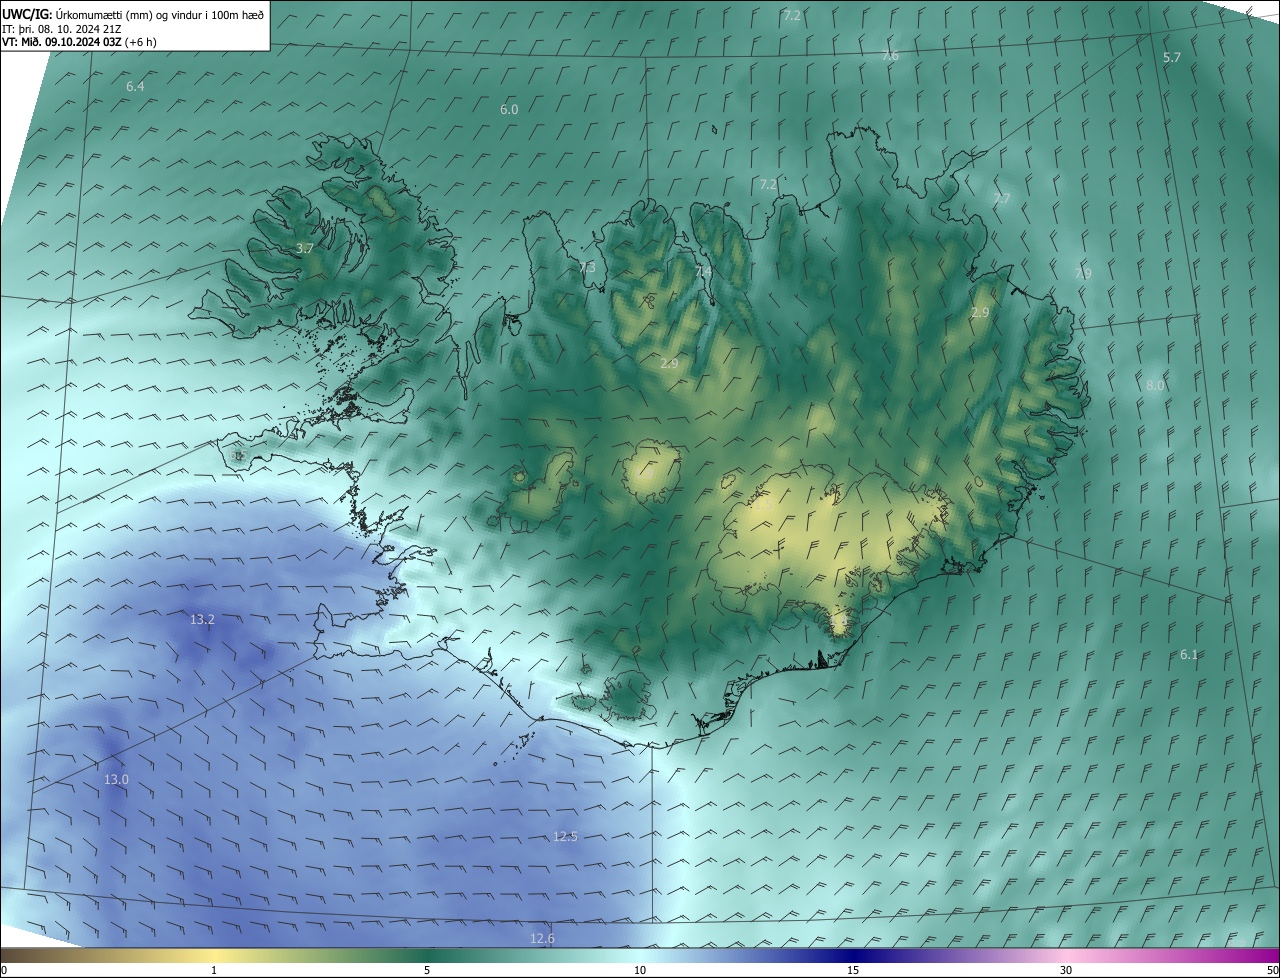1280x978 pixels.
Task: Click the 12.5 value label
Action: coord(565,836)
